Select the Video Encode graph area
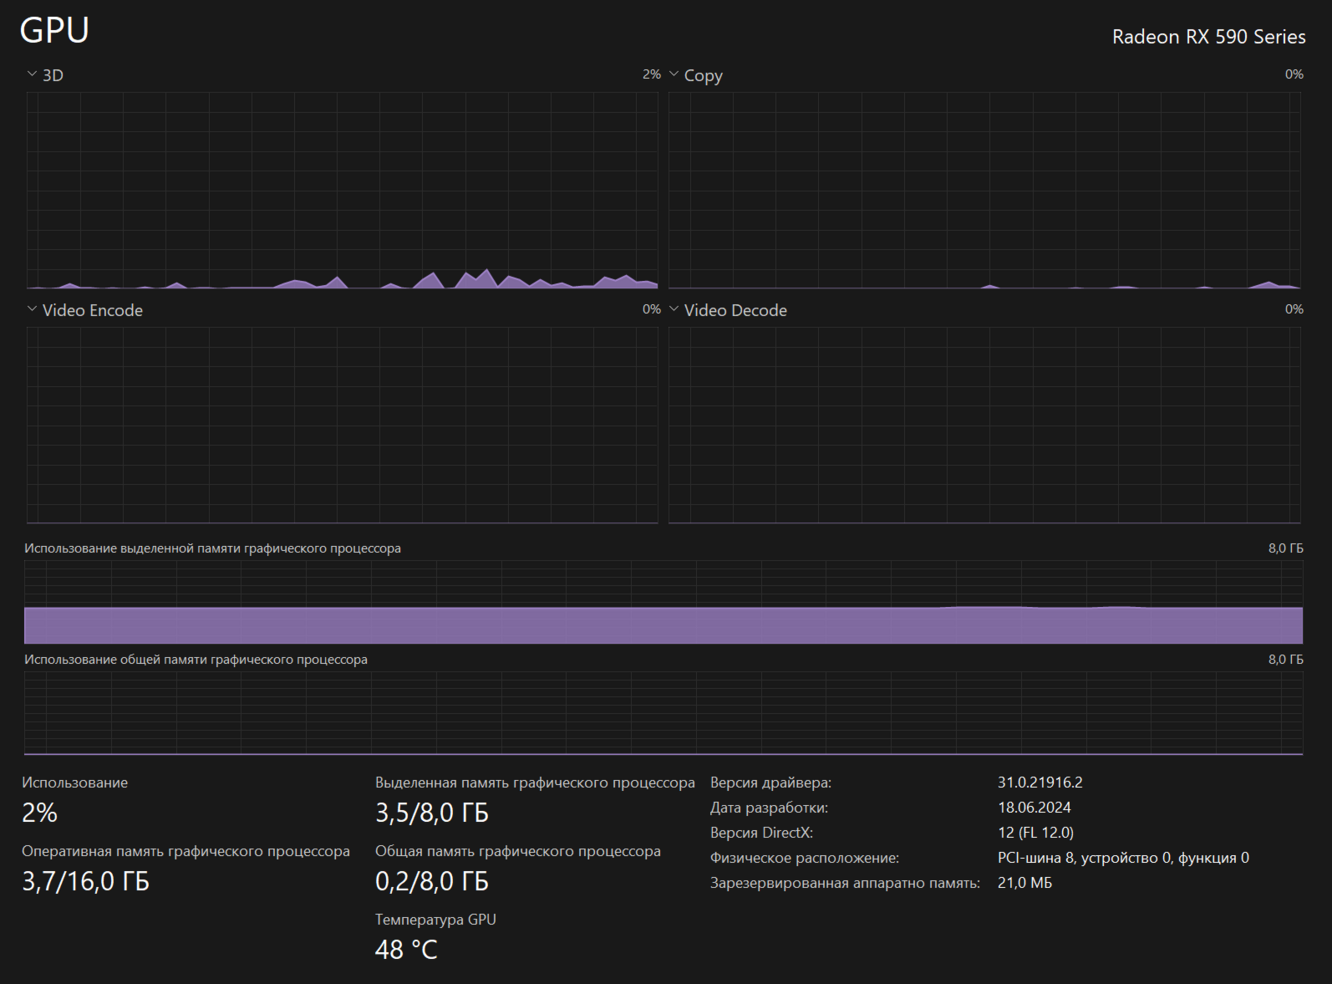The image size is (1332, 984). (342, 424)
